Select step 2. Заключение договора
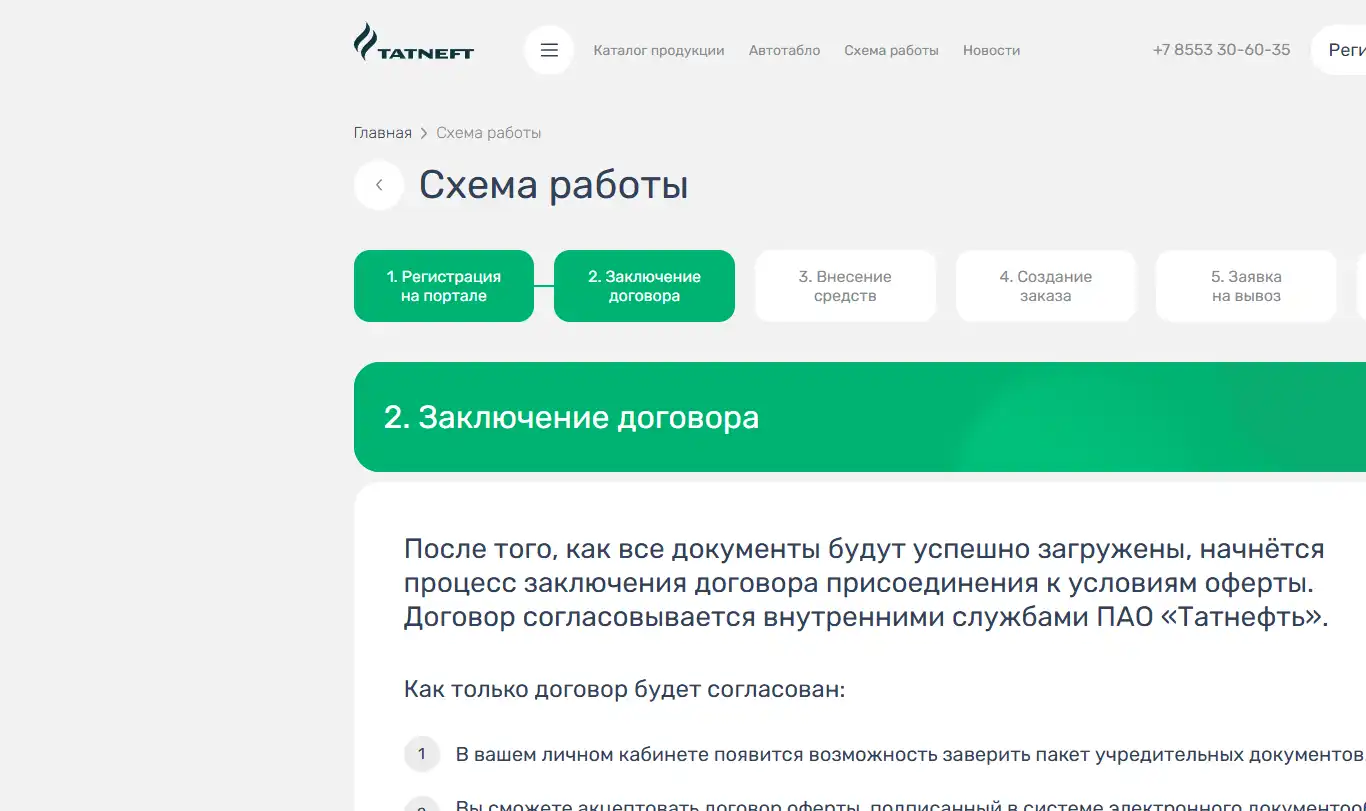Image resolution: width=1366 pixels, height=811 pixels. [644, 286]
